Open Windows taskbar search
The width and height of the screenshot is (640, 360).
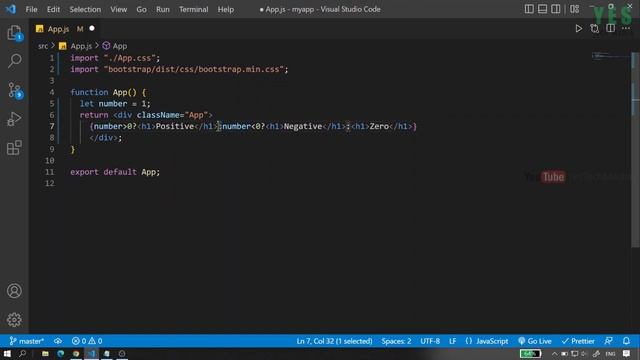pos(22,353)
